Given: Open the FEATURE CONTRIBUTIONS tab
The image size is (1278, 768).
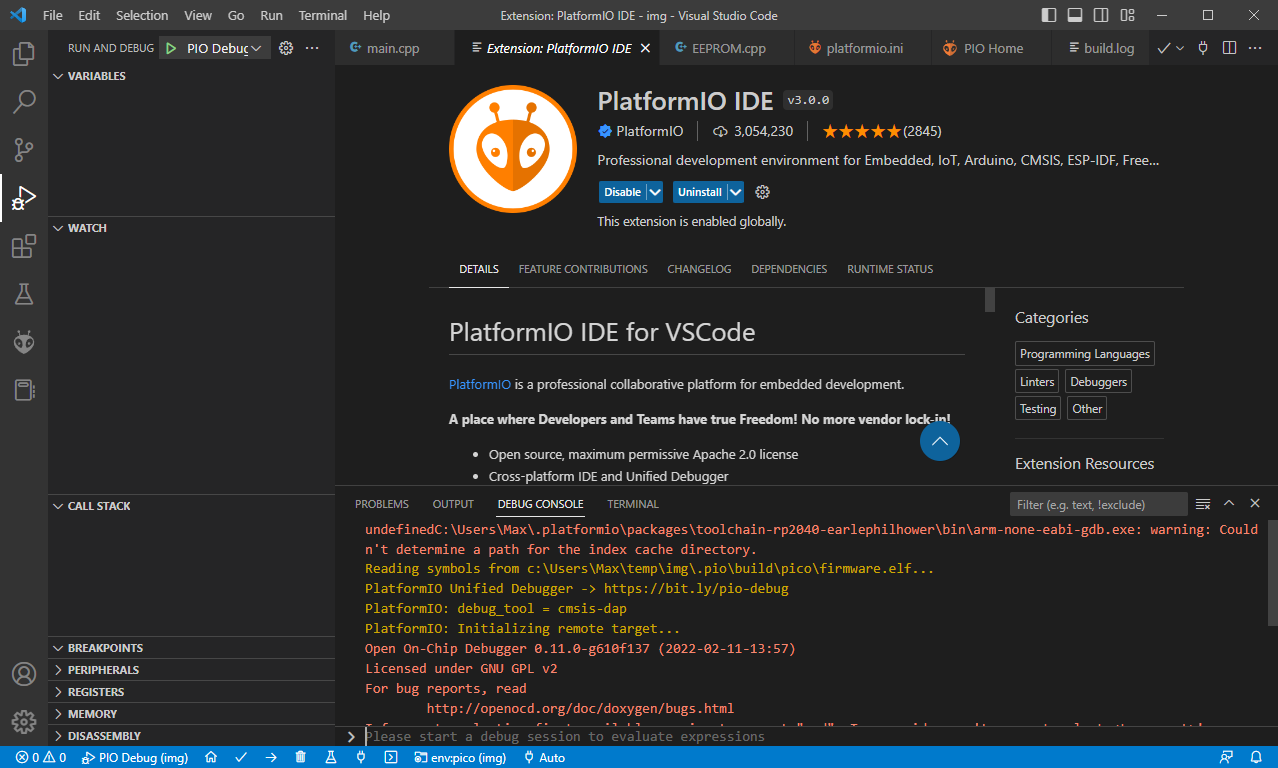Looking at the screenshot, I should pos(583,269).
